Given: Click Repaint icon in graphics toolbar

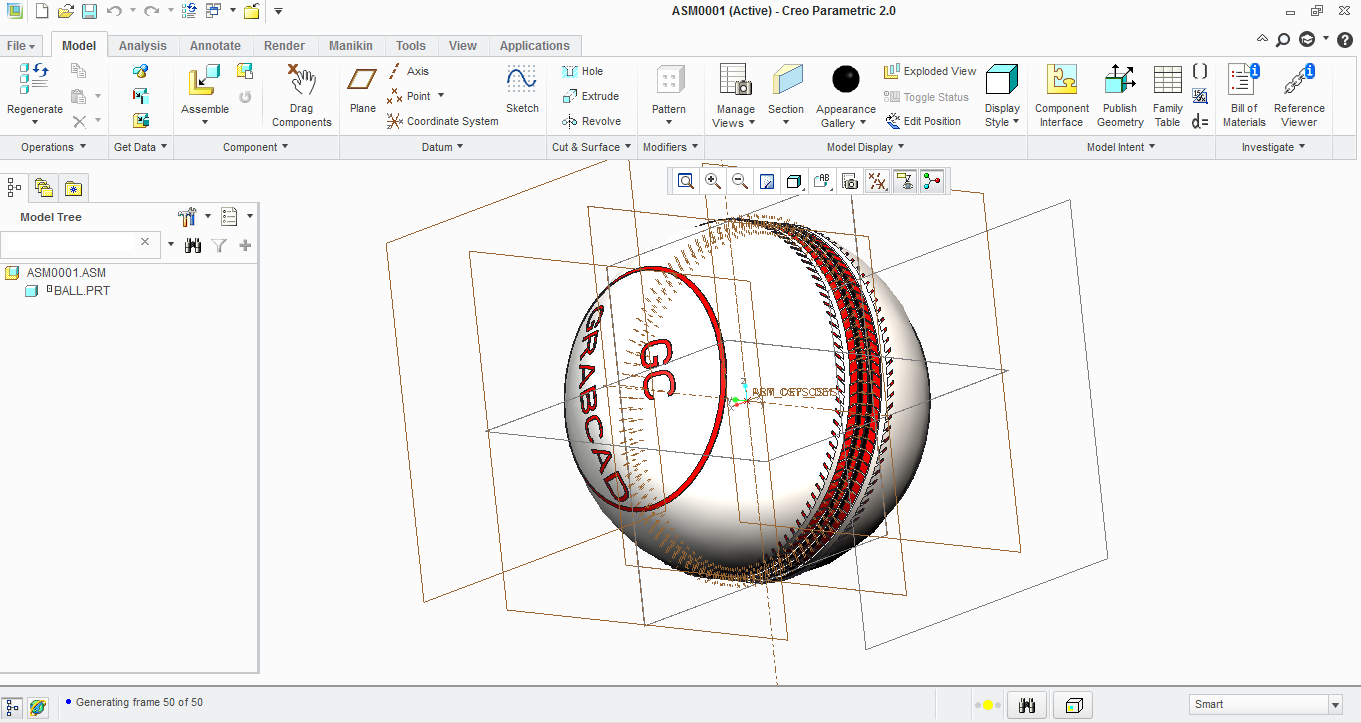Looking at the screenshot, I should [x=767, y=181].
